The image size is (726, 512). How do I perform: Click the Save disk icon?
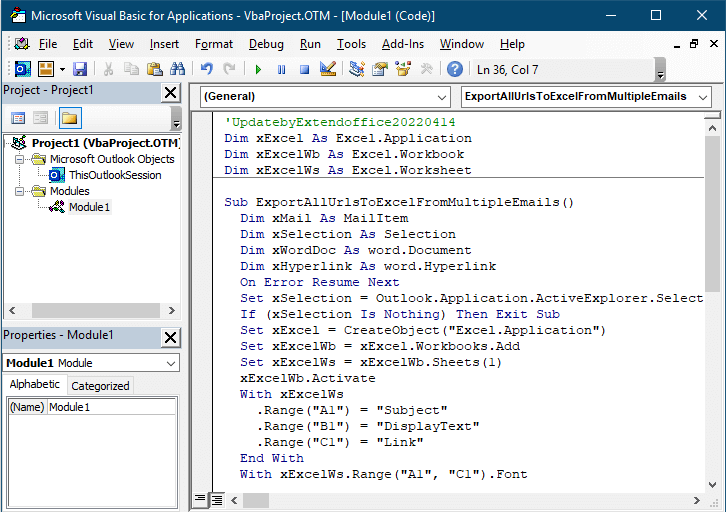point(80,69)
